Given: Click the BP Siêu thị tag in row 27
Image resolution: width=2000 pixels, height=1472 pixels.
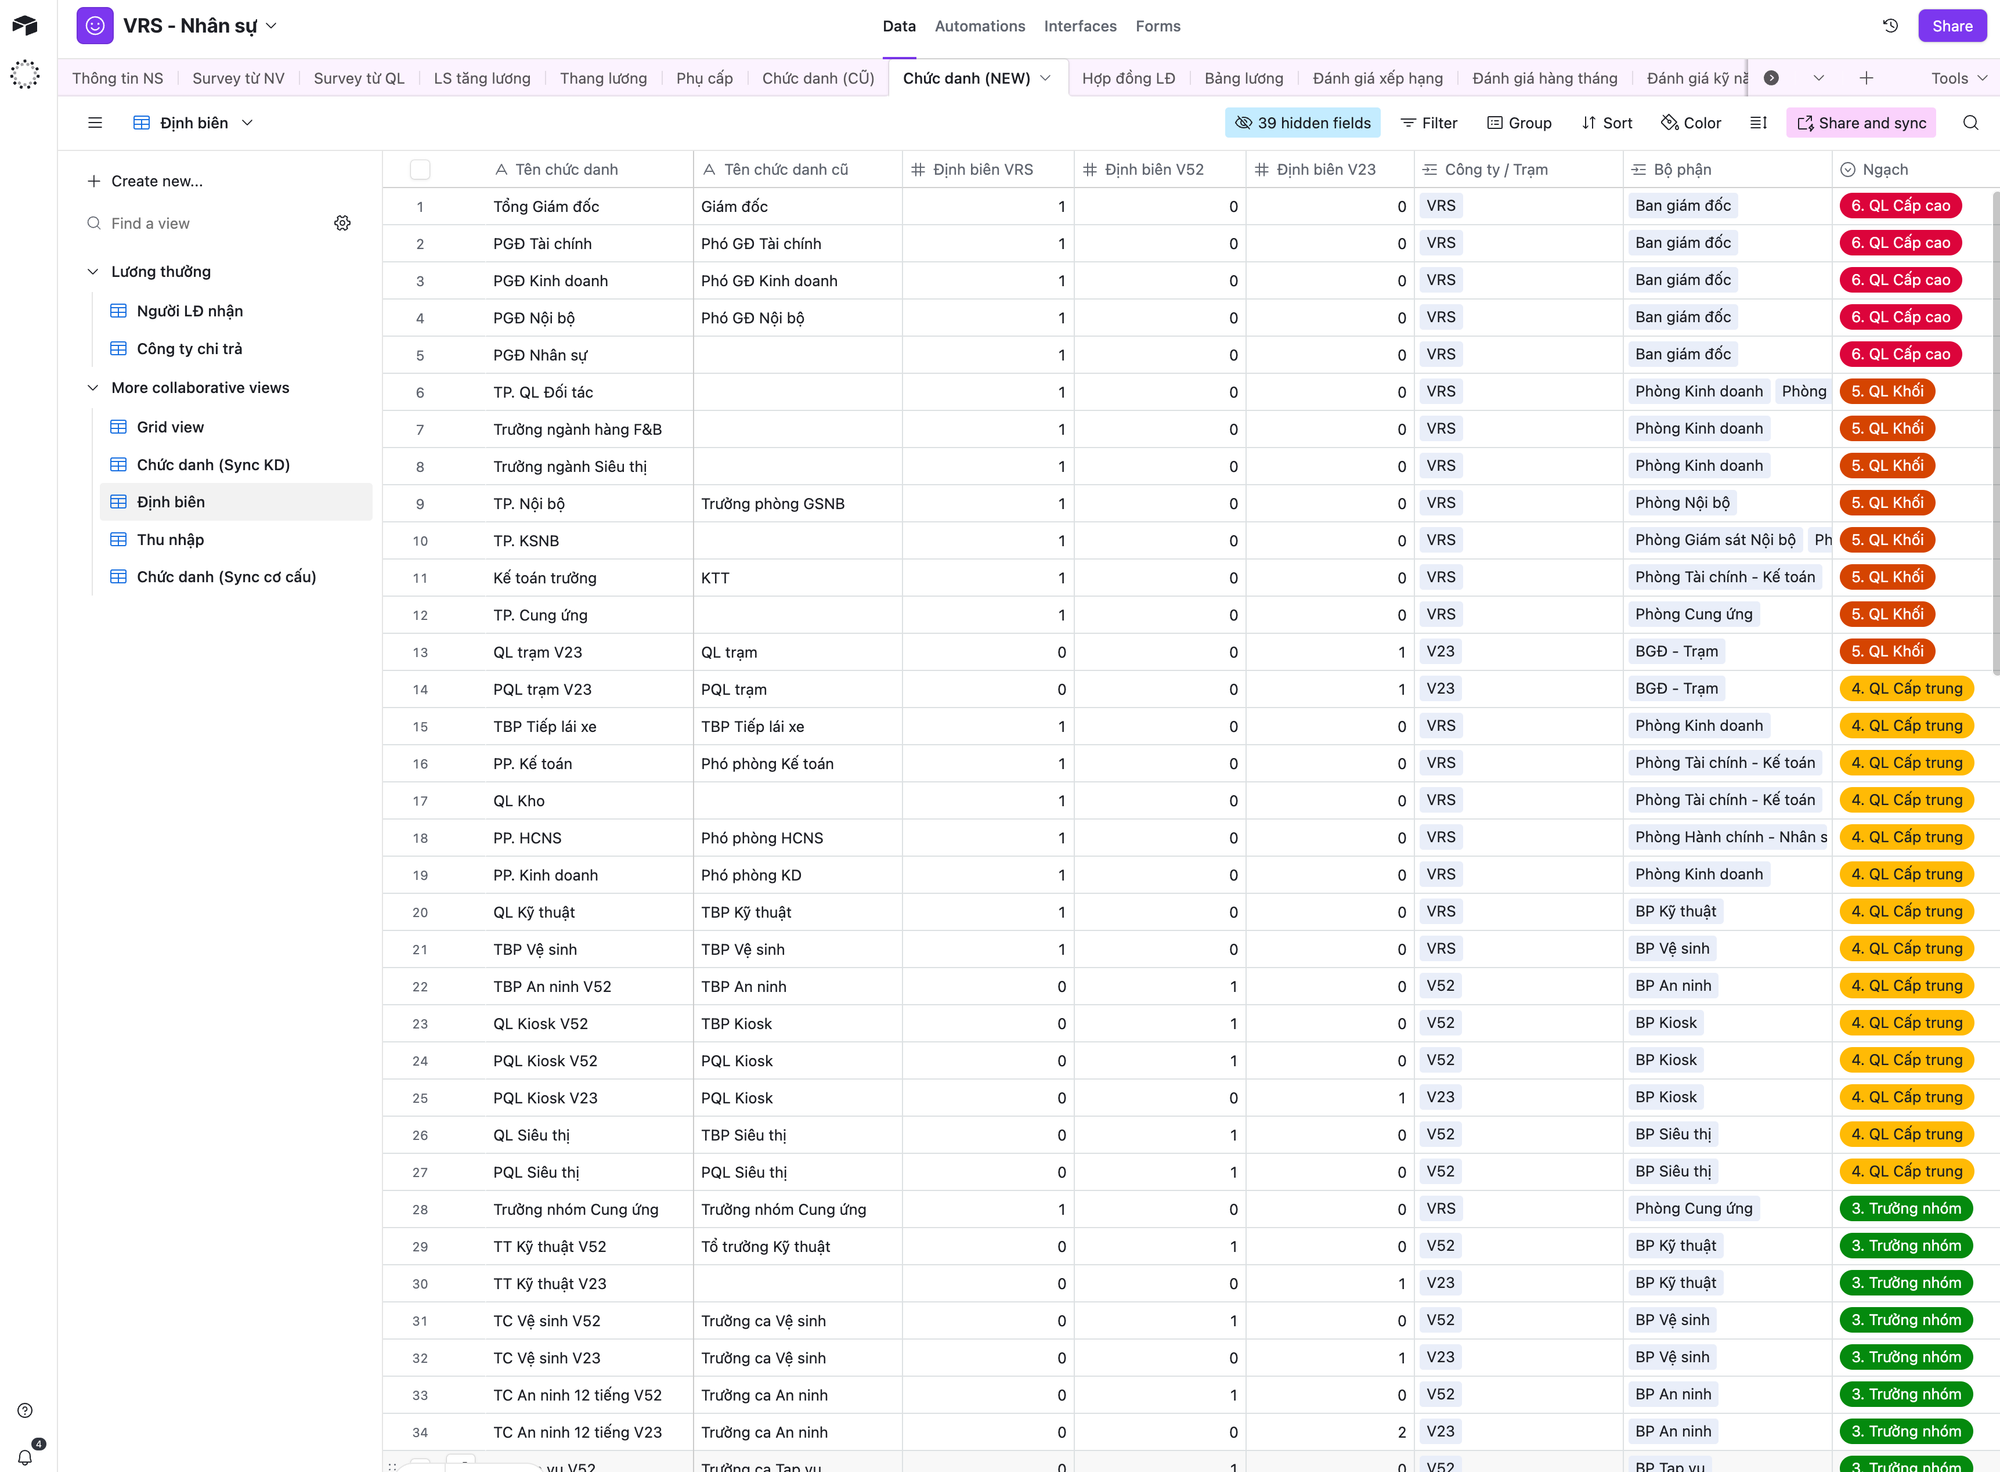Looking at the screenshot, I should coord(1673,1171).
